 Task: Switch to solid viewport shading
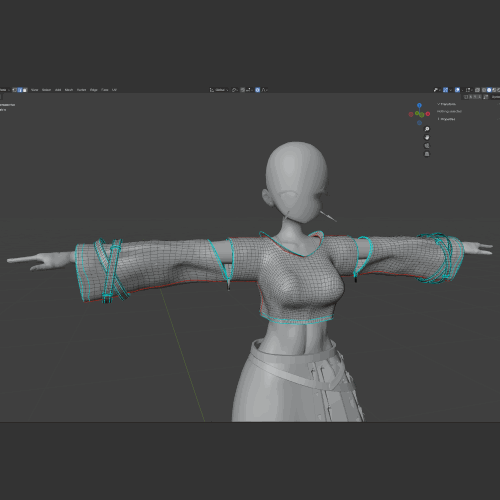click(x=489, y=90)
